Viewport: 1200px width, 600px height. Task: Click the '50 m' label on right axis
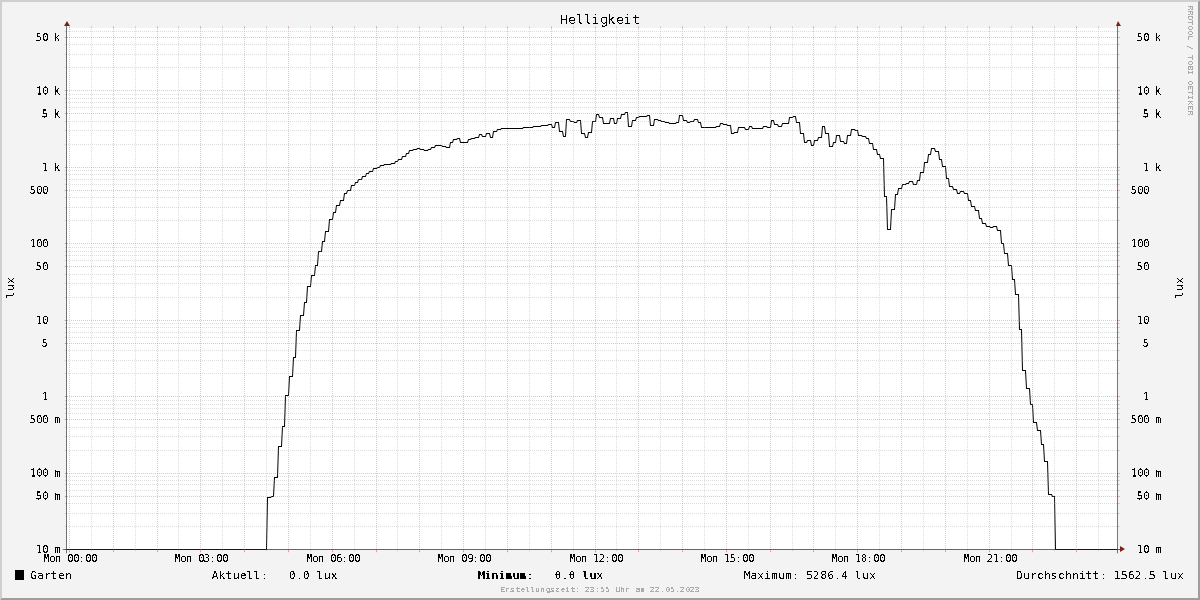point(1148,497)
